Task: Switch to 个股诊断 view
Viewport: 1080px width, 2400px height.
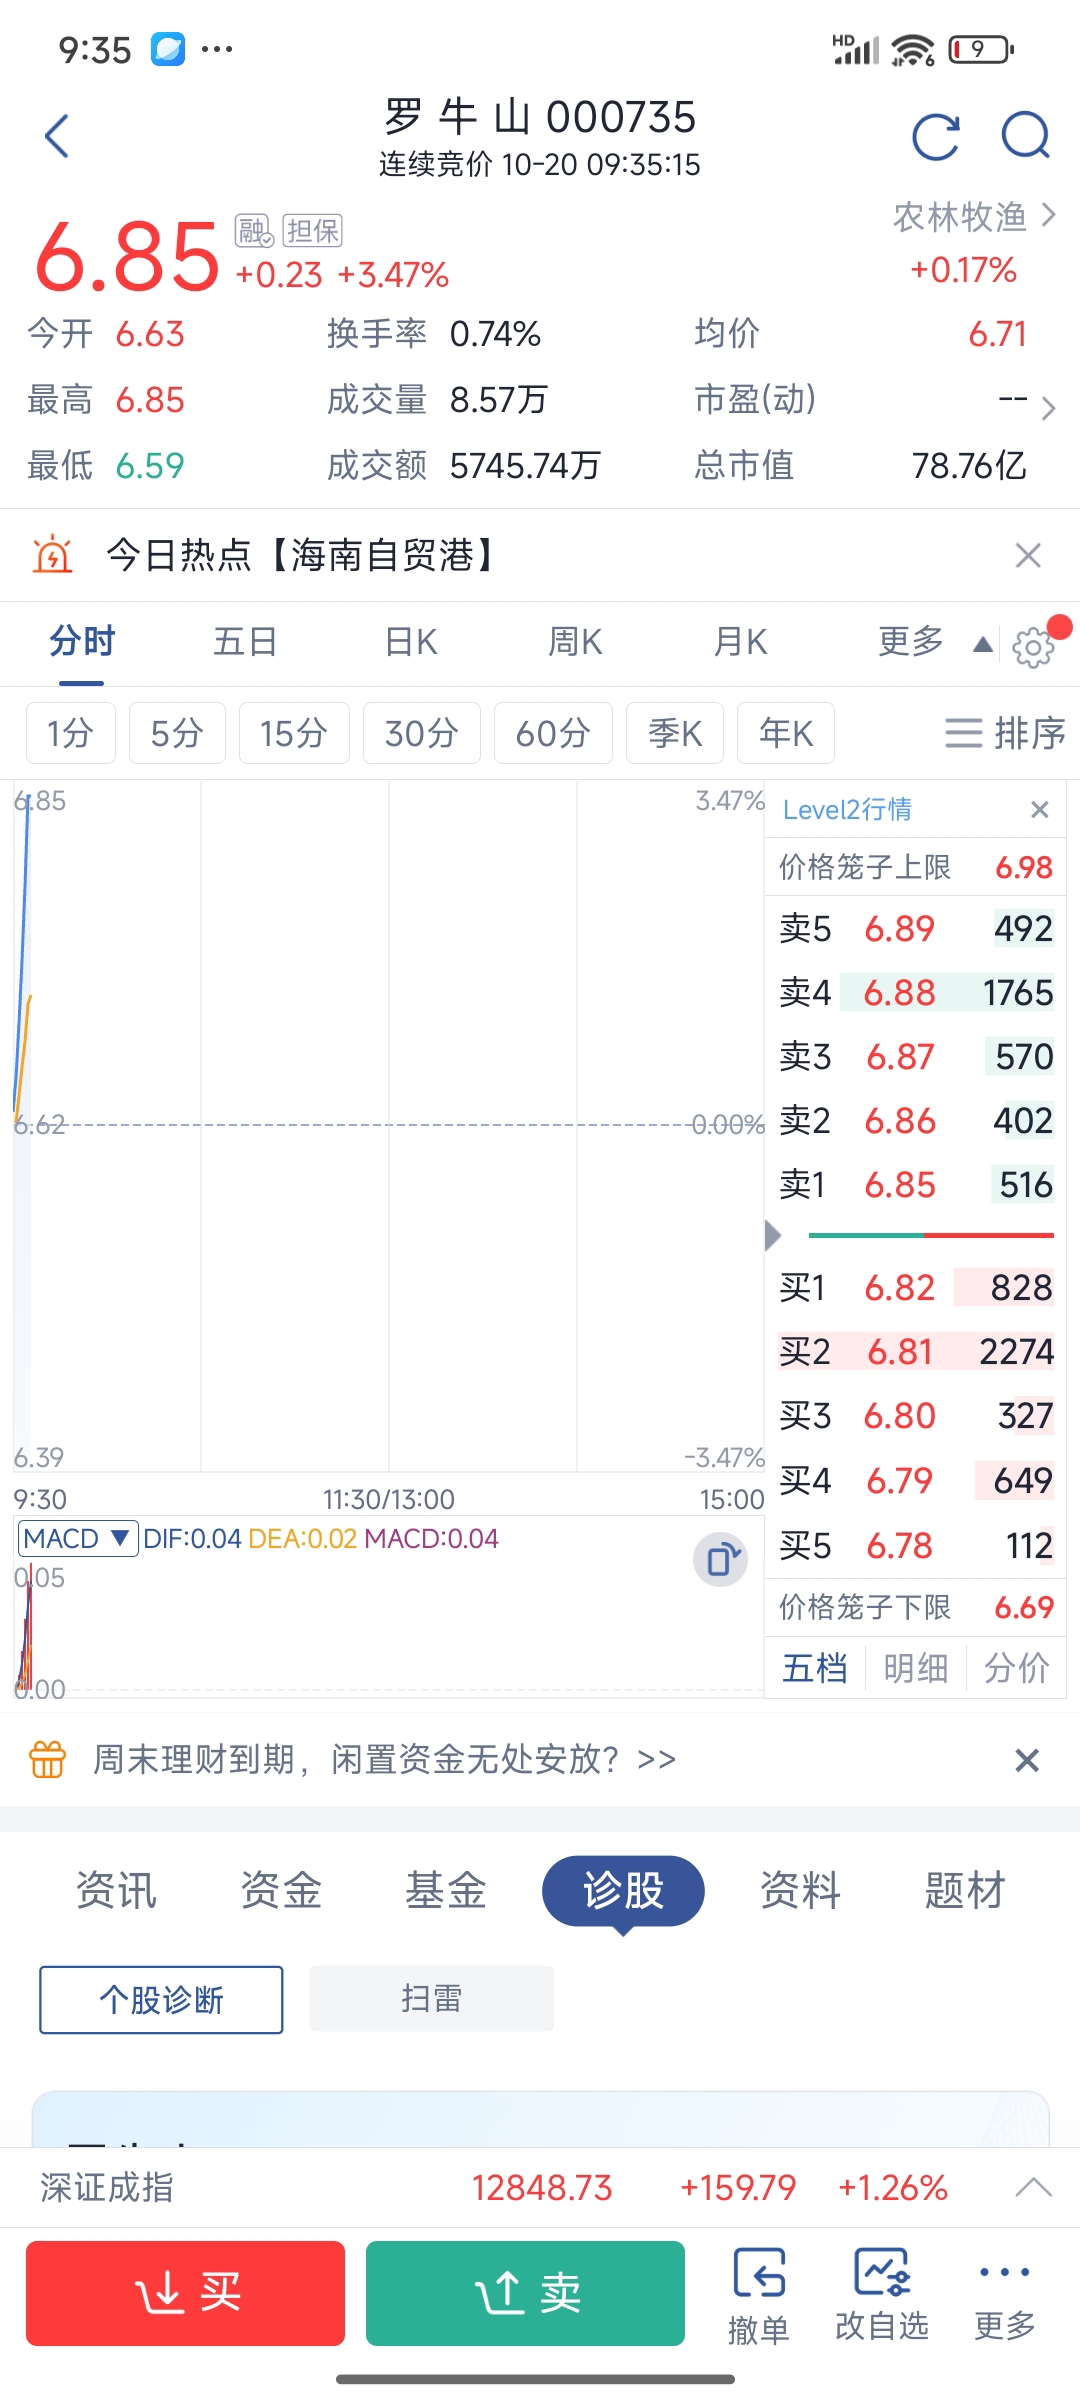Action: tap(161, 2000)
